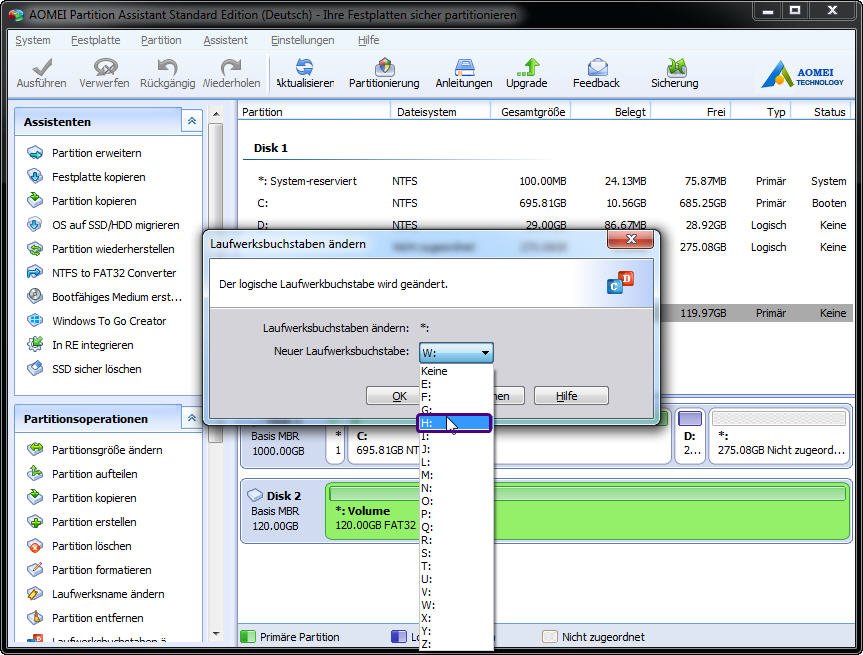Open the Anleitungen toolbar icon
The height and width of the screenshot is (655, 863).
coord(464,73)
